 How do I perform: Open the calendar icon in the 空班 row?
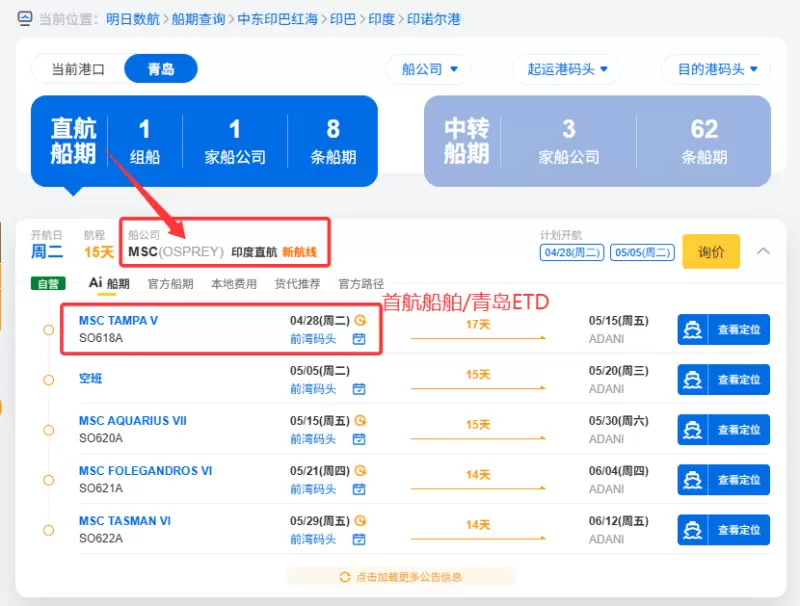tap(360, 389)
